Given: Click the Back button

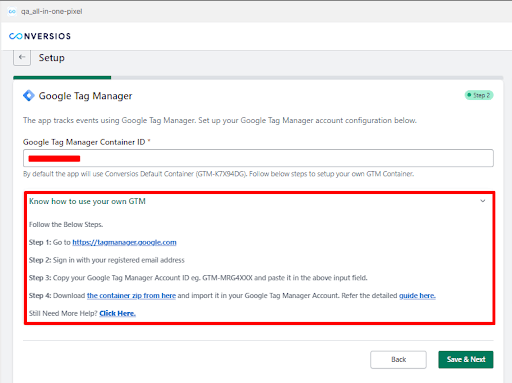Looking at the screenshot, I should (398, 360).
